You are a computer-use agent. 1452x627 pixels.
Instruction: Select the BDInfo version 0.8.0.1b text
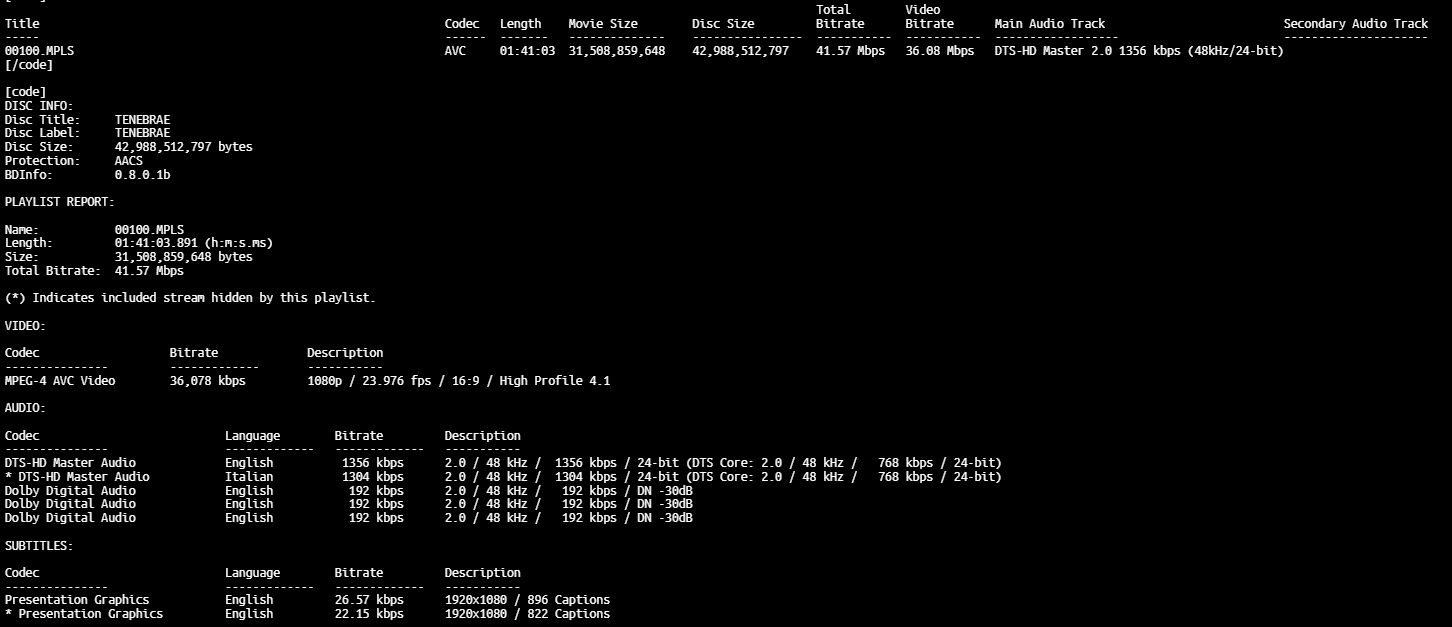tap(142, 175)
